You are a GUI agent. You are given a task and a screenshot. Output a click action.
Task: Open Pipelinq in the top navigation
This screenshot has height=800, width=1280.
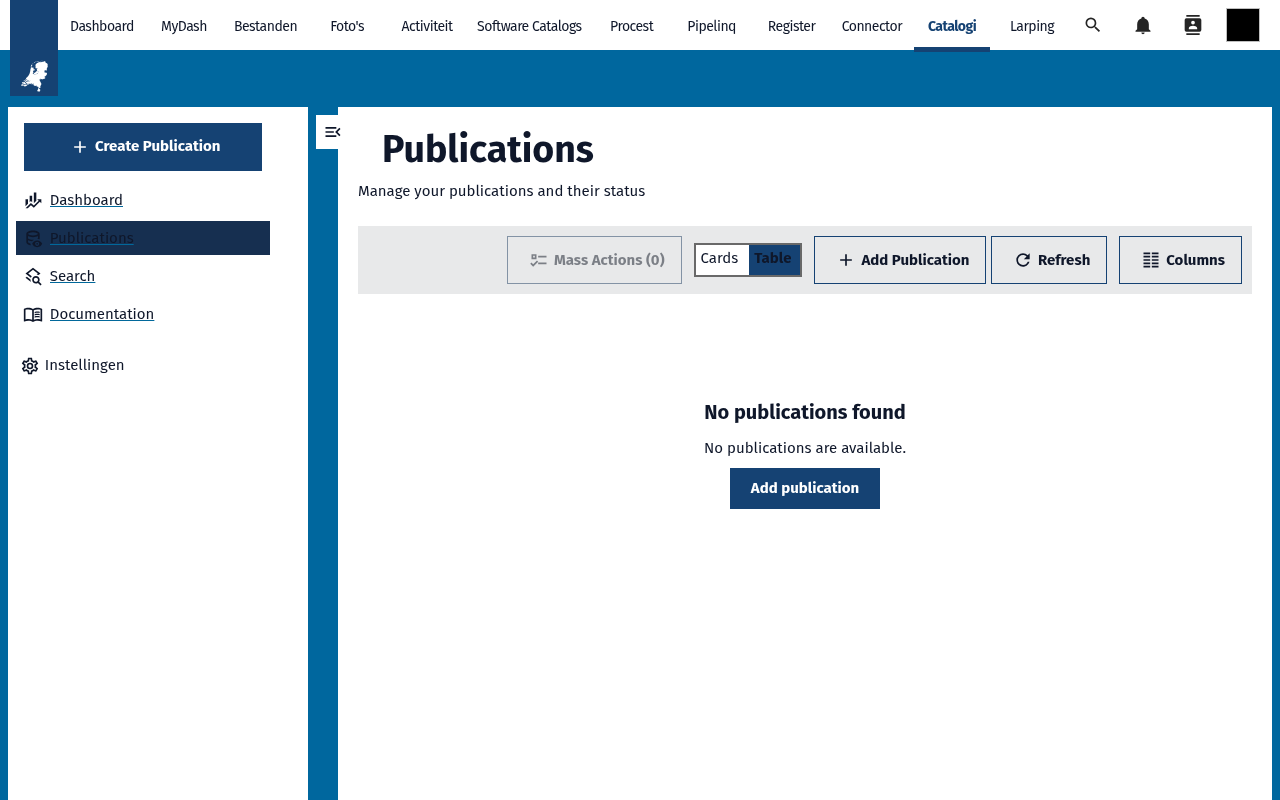[712, 26]
